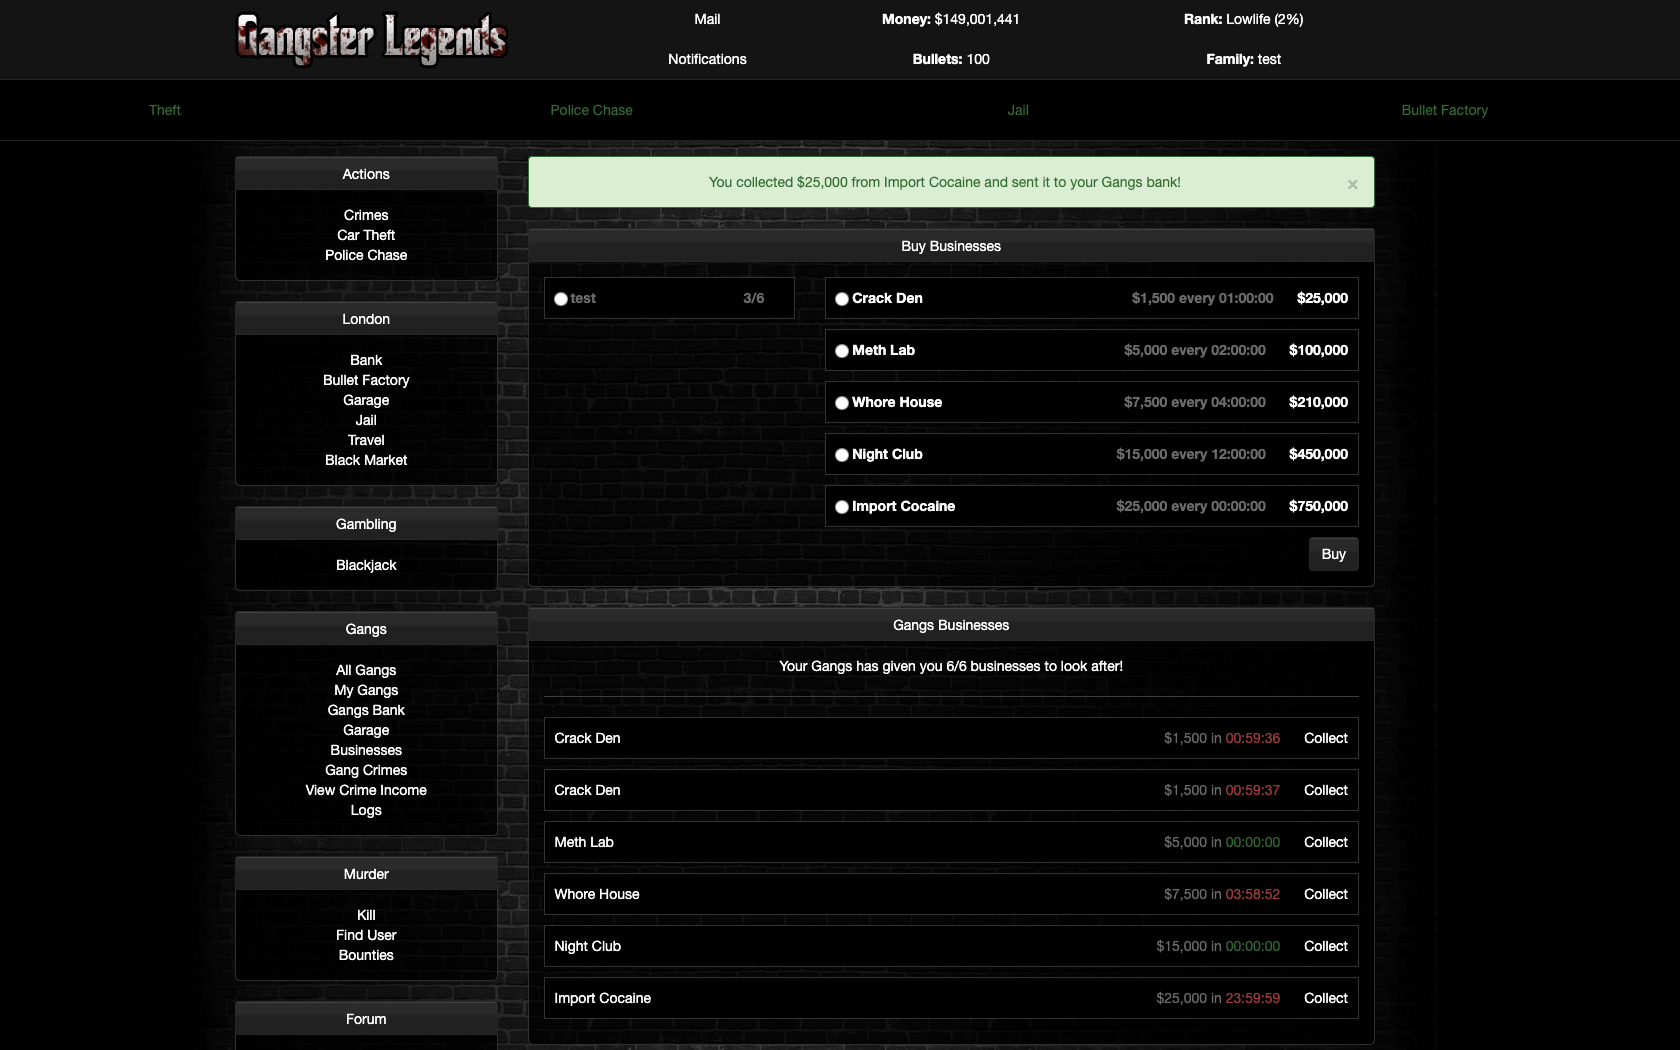Go to the Theft tab
The image size is (1680, 1050).
coord(165,110)
